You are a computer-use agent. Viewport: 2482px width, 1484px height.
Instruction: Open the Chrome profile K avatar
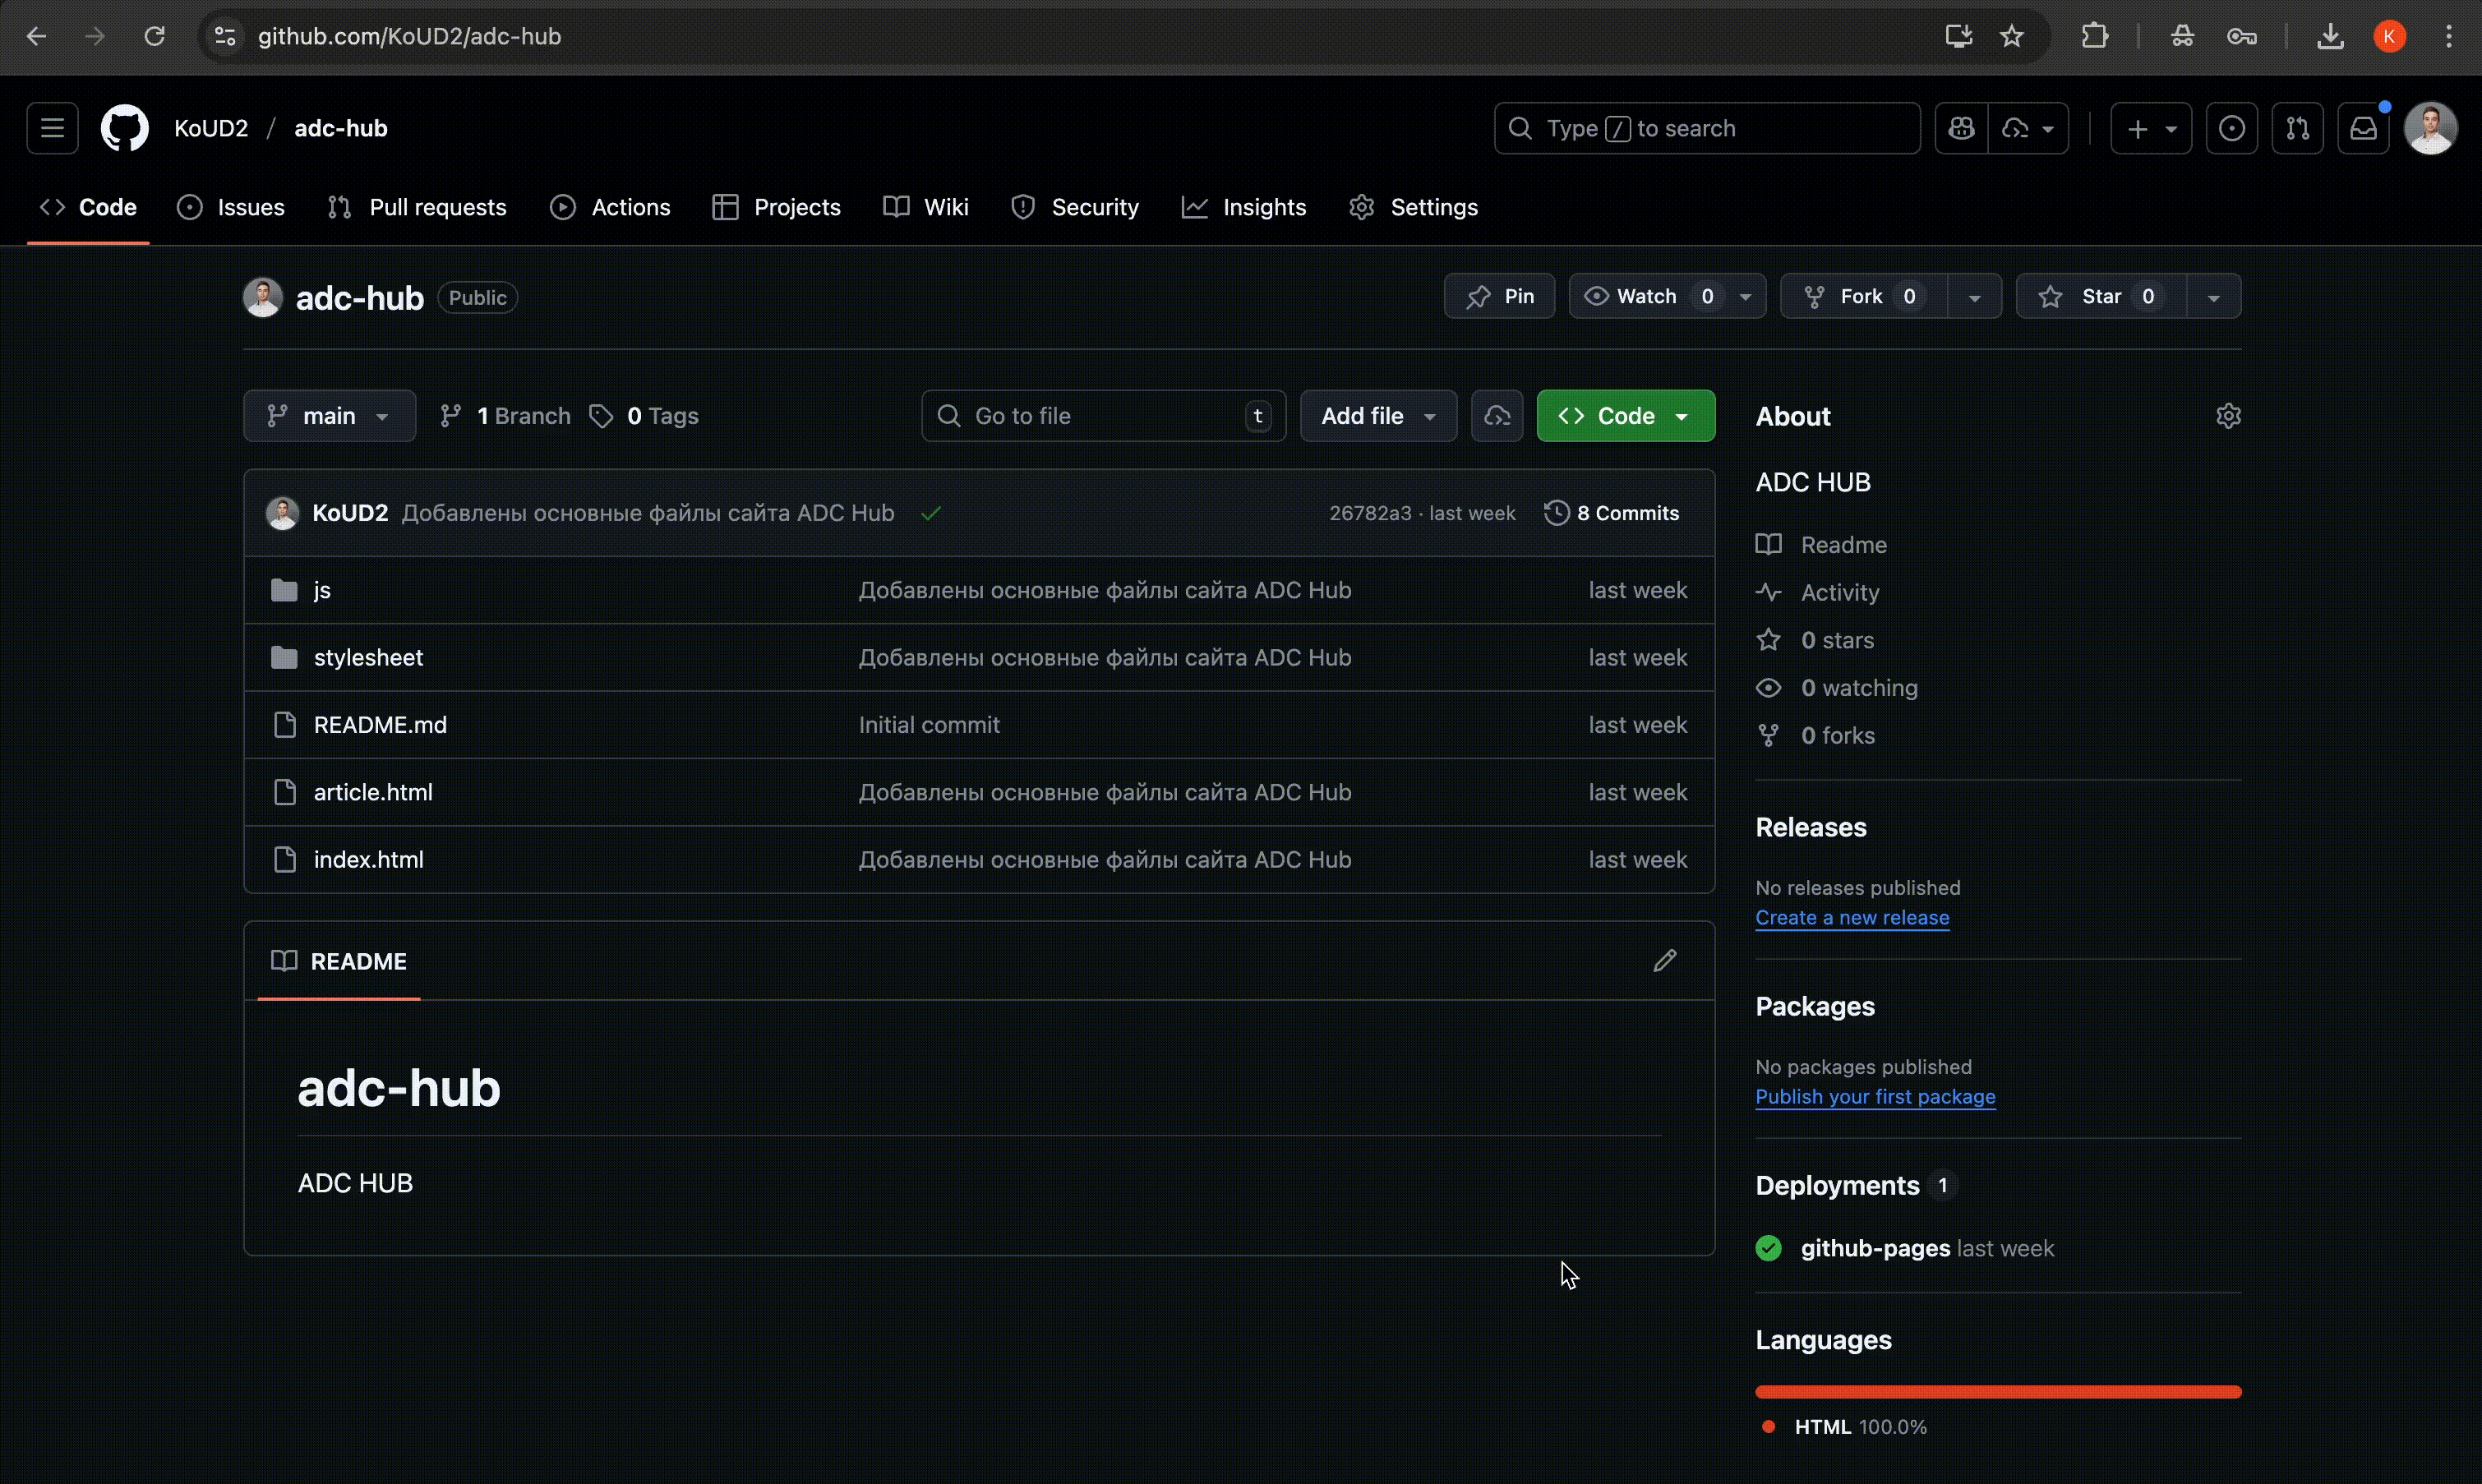pyautogui.click(x=2390, y=37)
